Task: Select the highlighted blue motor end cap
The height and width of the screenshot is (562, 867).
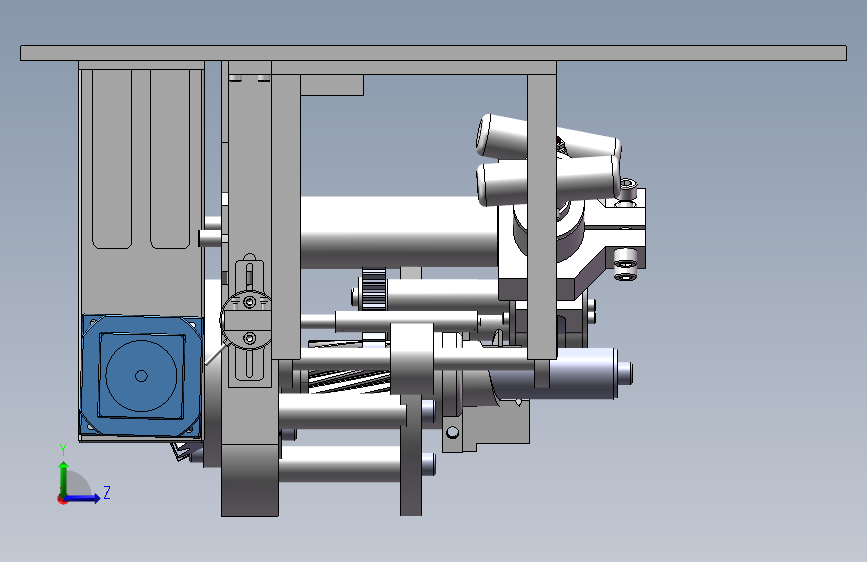Action: tap(142, 376)
